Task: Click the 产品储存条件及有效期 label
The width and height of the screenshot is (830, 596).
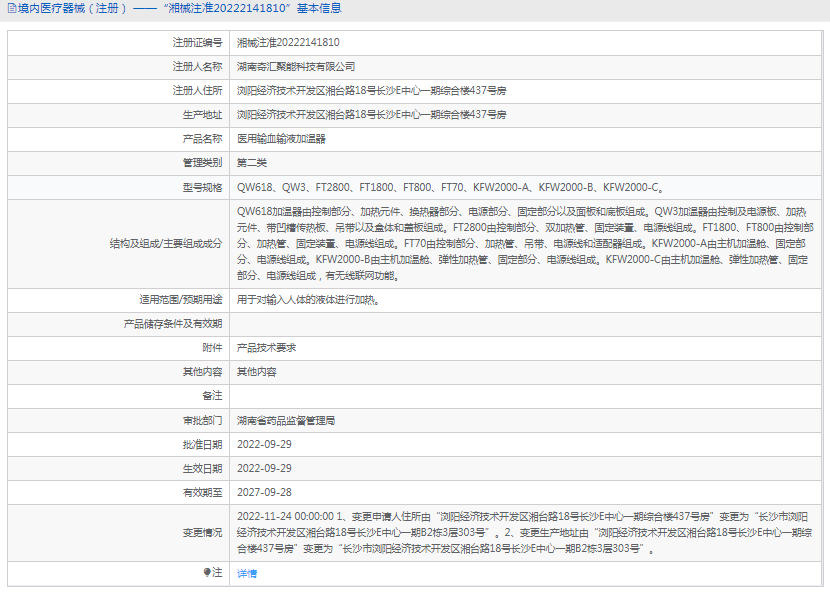Action: 173,324
